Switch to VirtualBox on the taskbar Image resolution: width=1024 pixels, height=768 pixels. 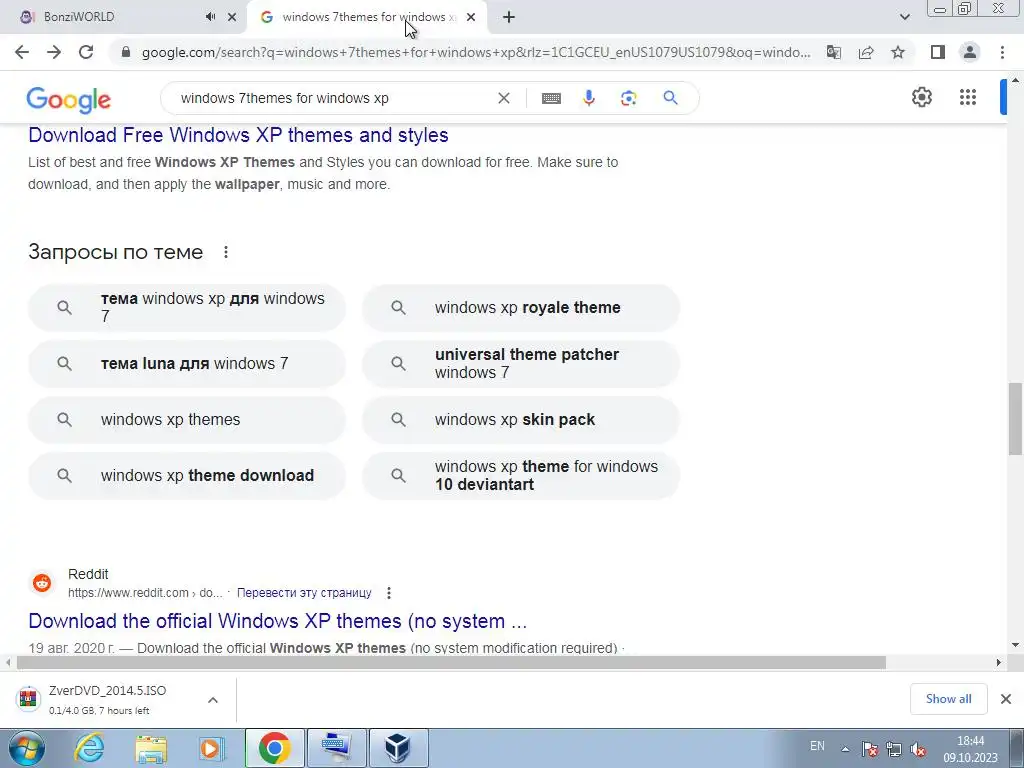pos(398,748)
